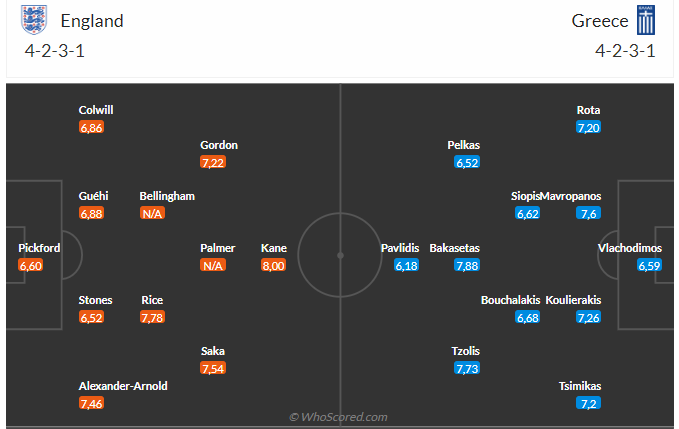The width and height of the screenshot is (679, 429).
Task: Click England's 4-2-3-1 formation text
Action: point(55,50)
